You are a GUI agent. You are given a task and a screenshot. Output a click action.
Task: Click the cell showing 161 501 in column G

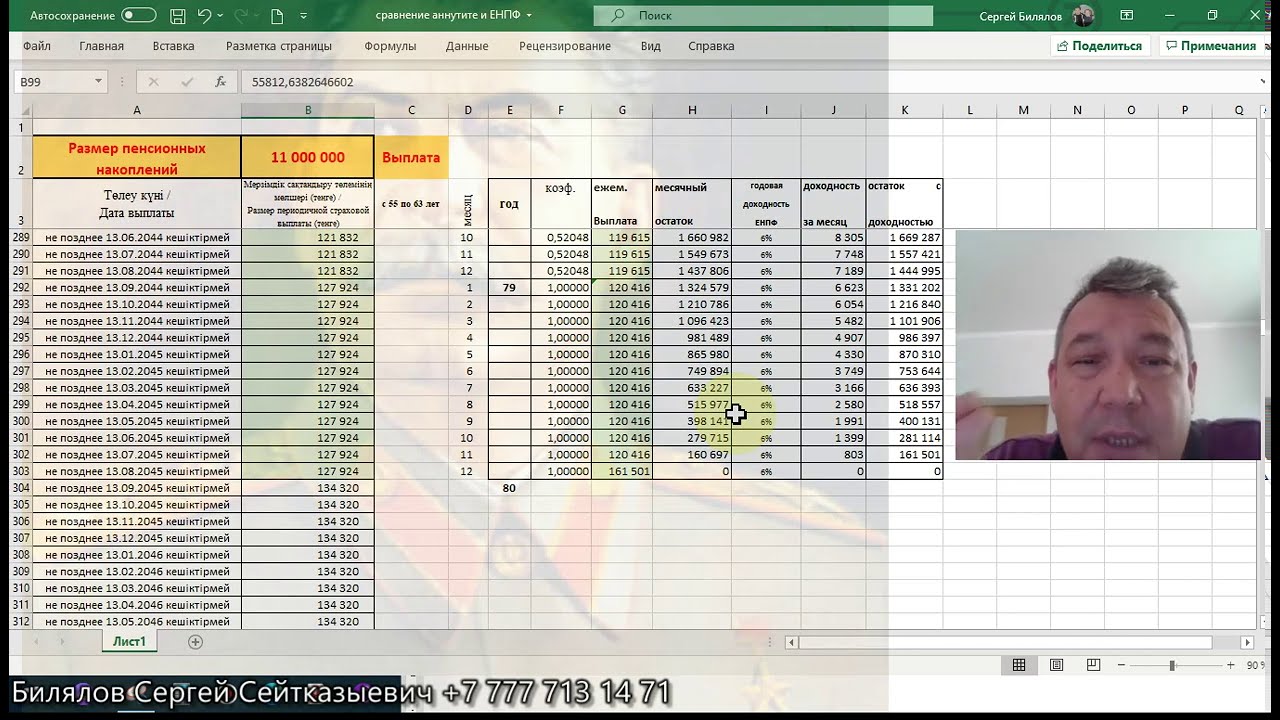coord(622,471)
